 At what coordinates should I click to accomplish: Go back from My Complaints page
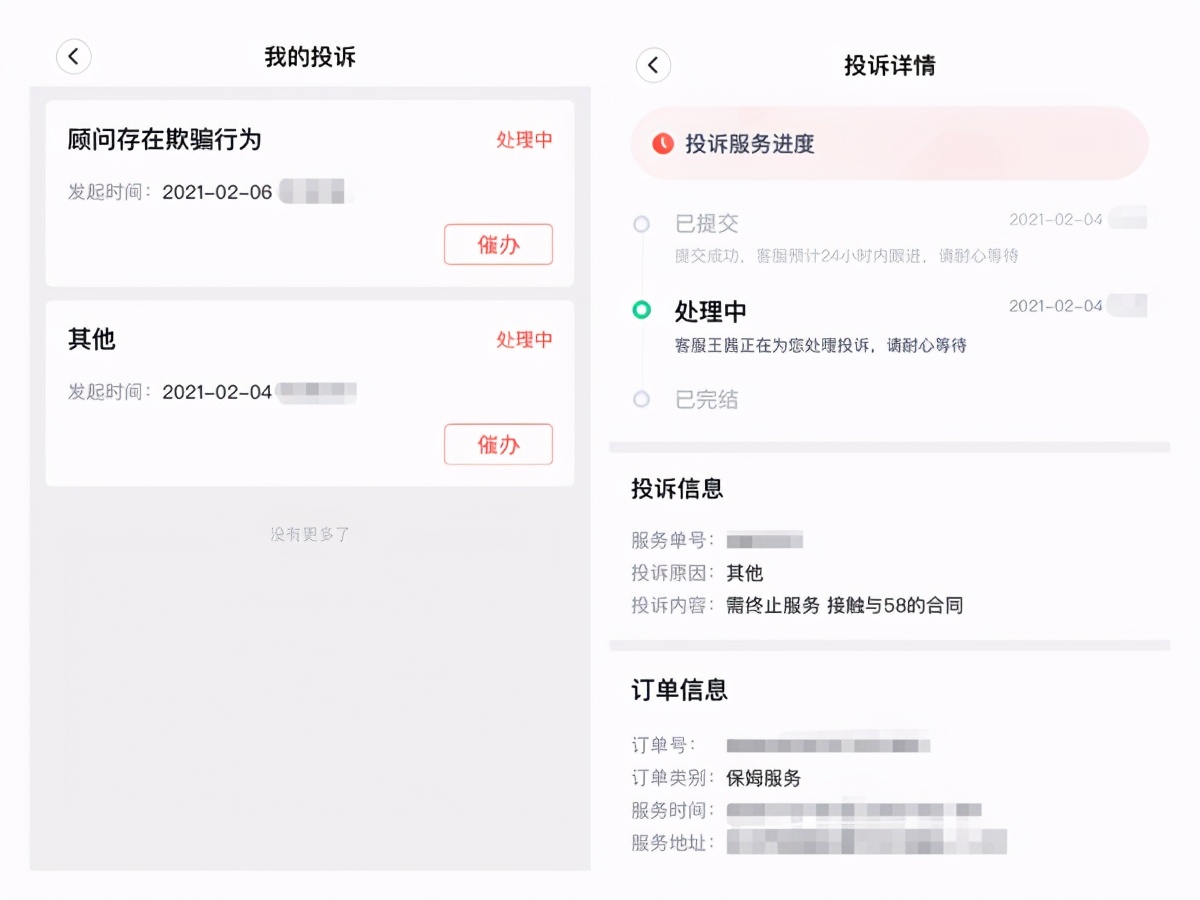pyautogui.click(x=73, y=57)
